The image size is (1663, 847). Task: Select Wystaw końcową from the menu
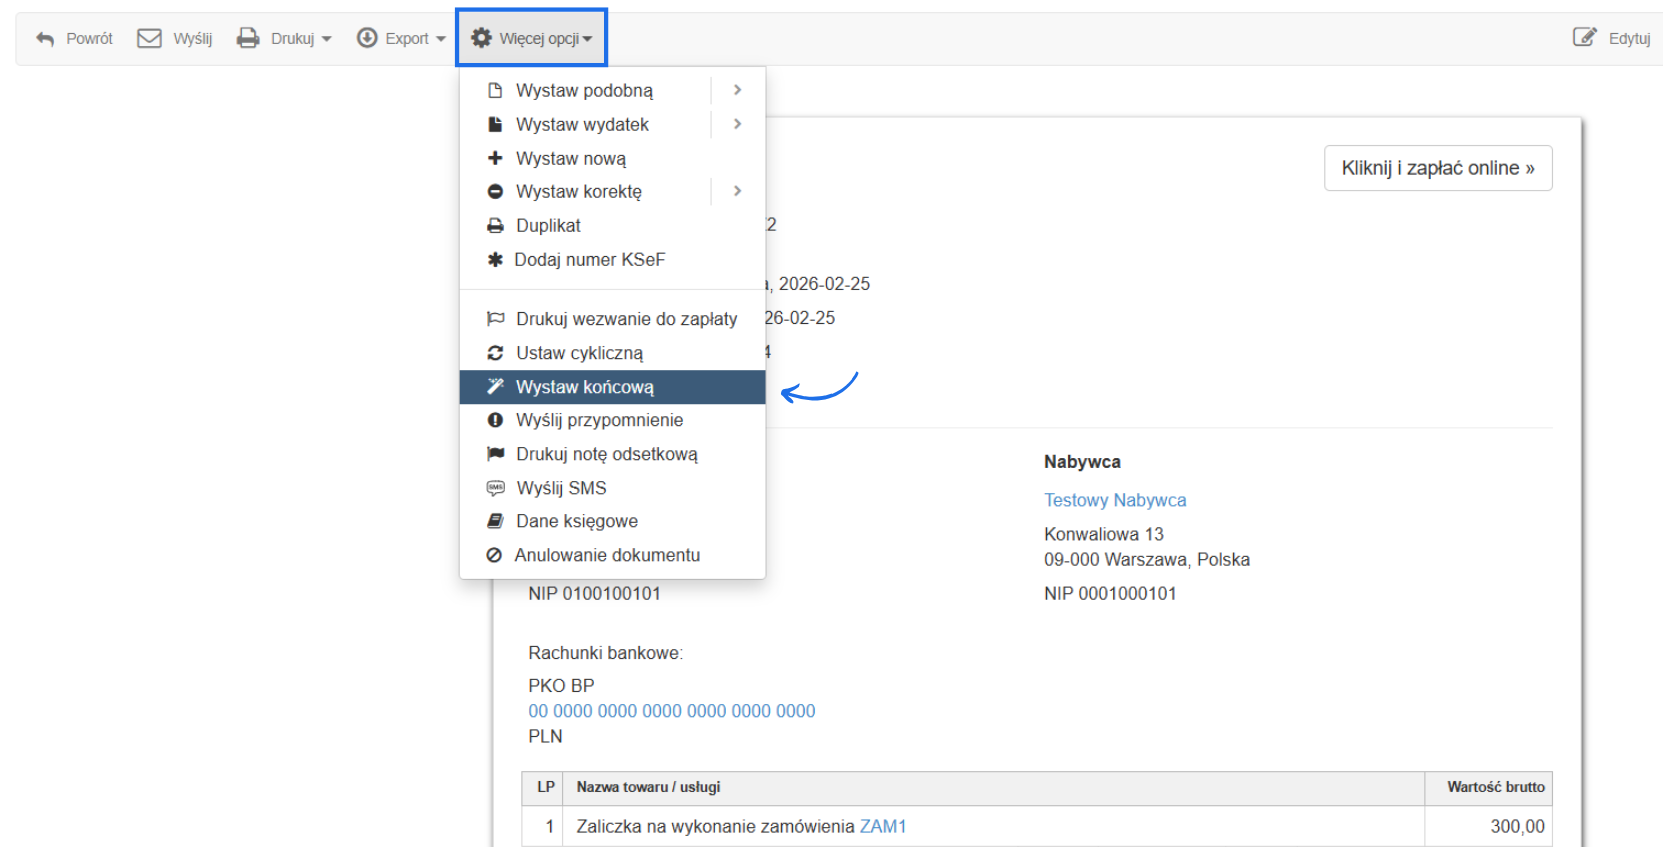pyautogui.click(x=584, y=387)
